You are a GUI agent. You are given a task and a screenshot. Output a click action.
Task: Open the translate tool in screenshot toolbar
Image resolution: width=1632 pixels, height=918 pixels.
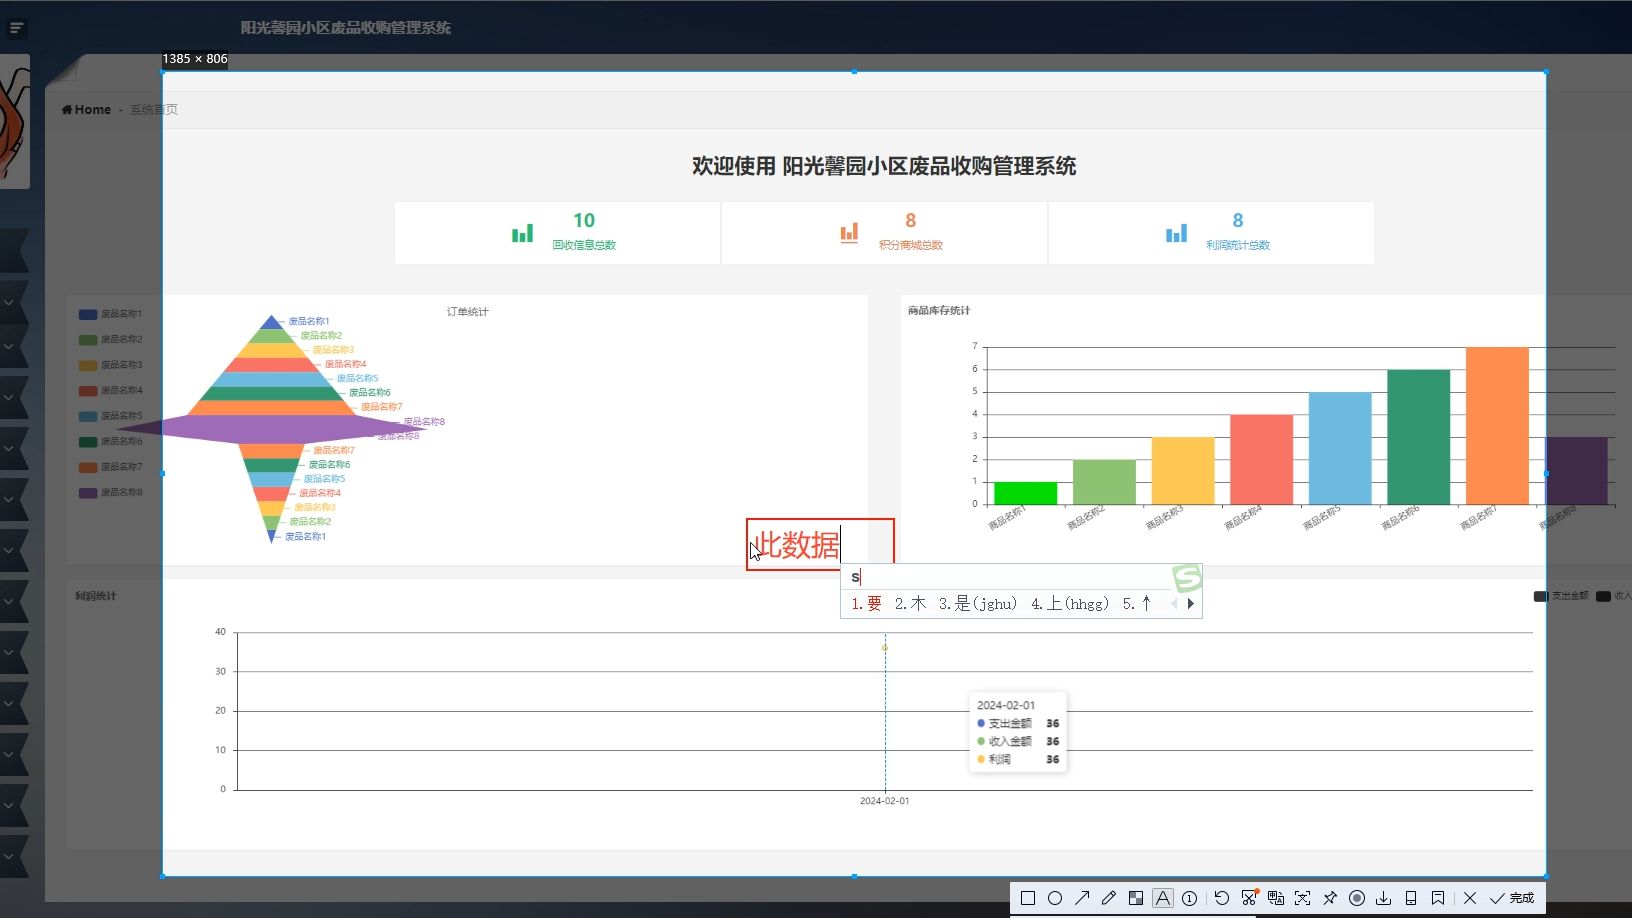pyautogui.click(x=1276, y=898)
